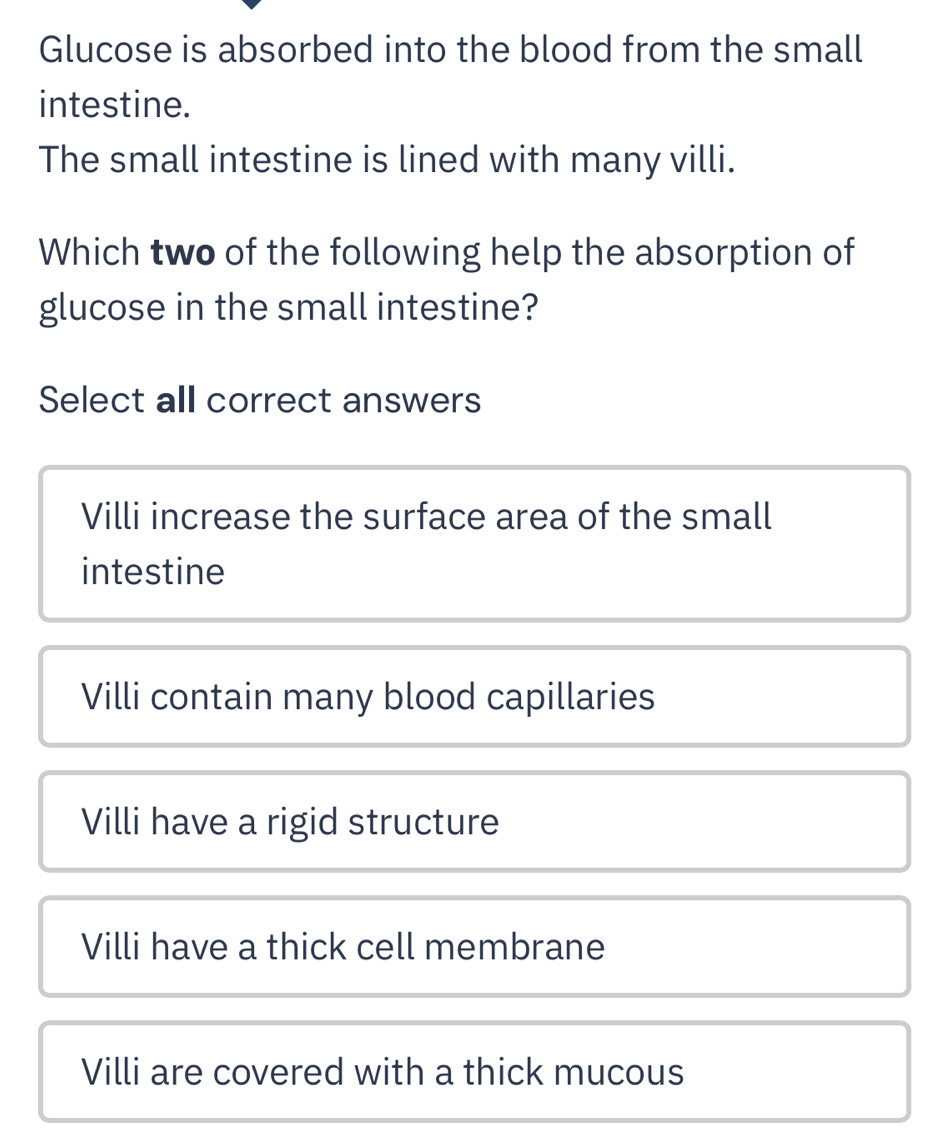Click the bold word "all" in the instruction

point(177,400)
